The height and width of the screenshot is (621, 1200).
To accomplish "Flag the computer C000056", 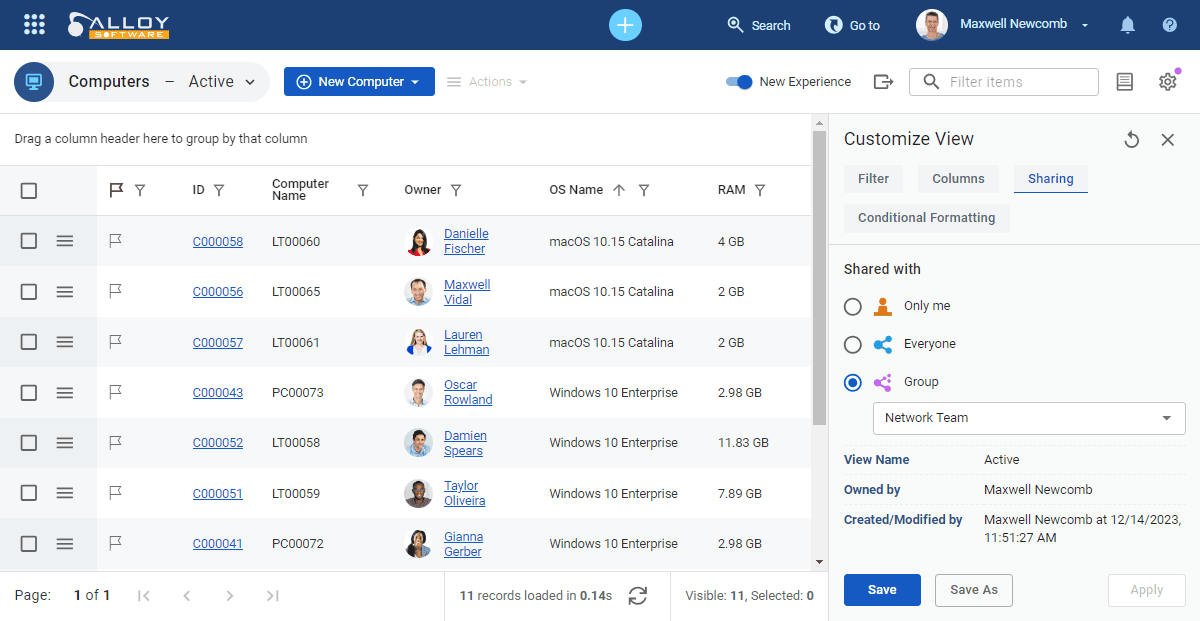I will (116, 291).
